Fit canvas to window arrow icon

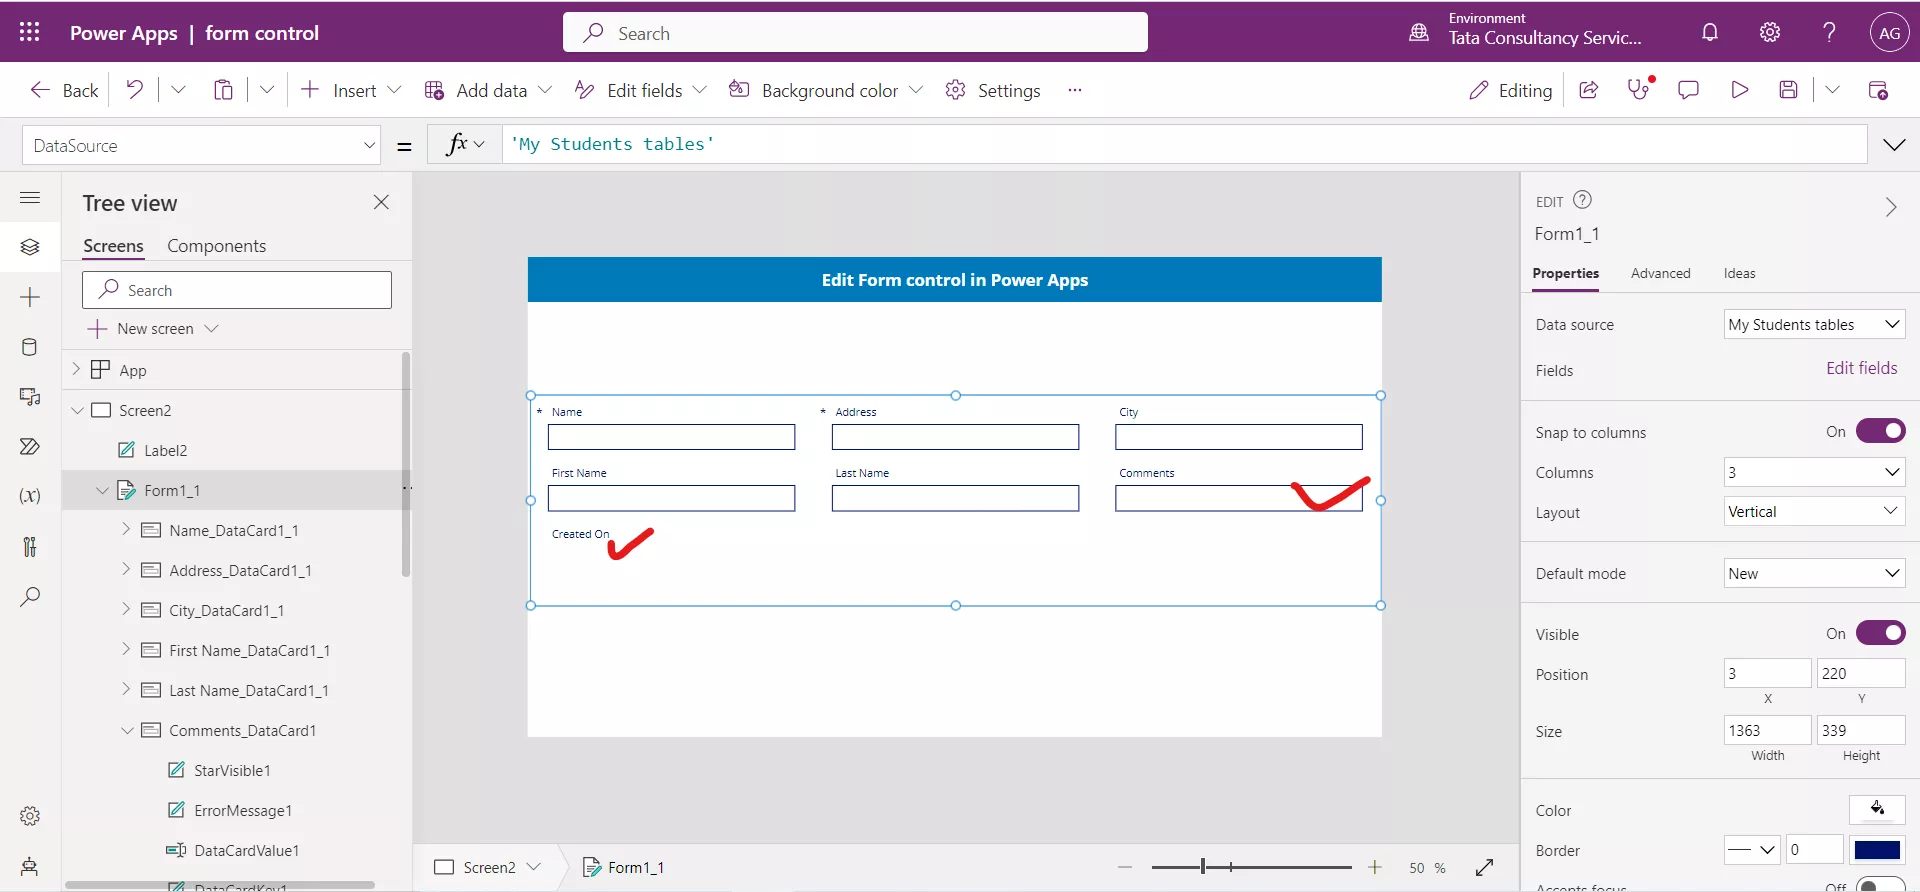click(x=1485, y=867)
